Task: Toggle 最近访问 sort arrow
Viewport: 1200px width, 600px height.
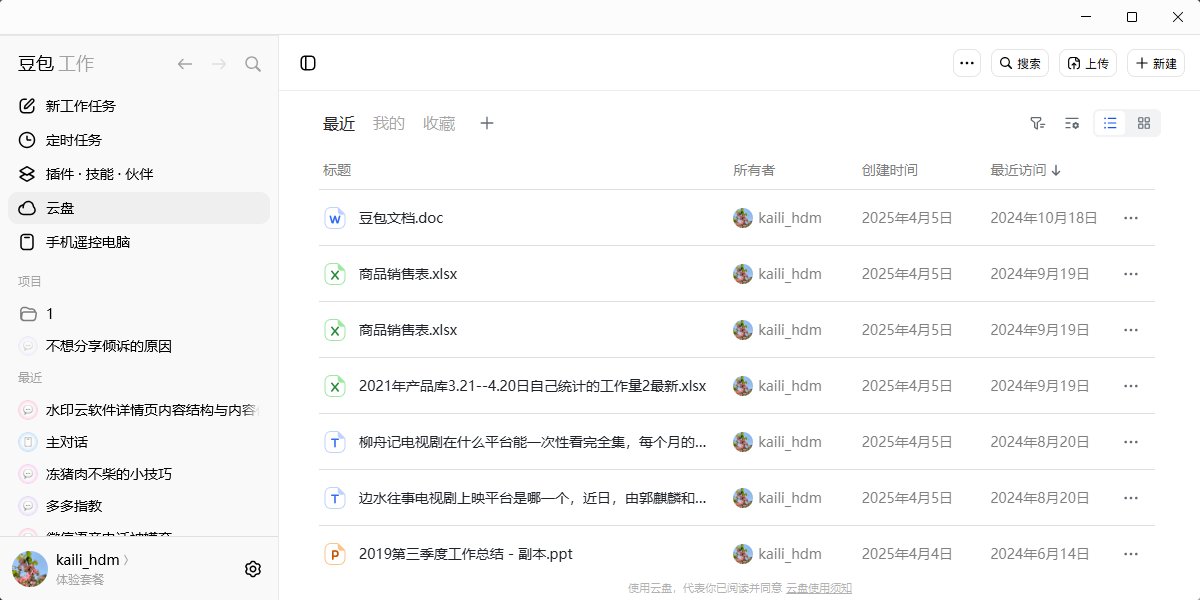Action: tap(1056, 171)
